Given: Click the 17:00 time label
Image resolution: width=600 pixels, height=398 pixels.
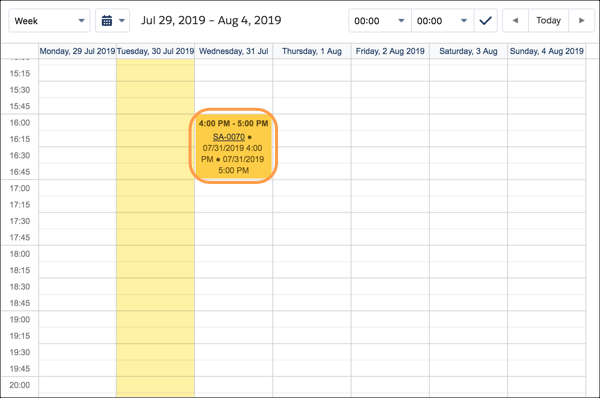Looking at the screenshot, I should pyautogui.click(x=20, y=188).
